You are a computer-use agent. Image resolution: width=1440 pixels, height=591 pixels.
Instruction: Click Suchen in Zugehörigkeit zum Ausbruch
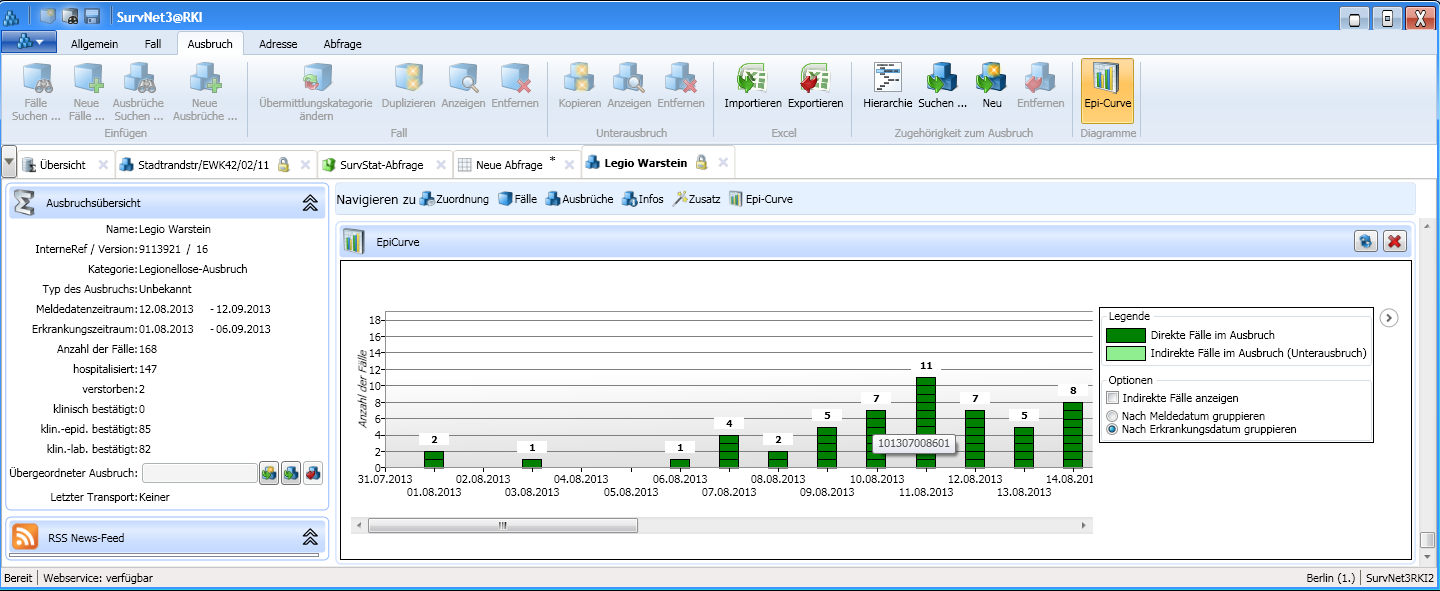pos(942,78)
